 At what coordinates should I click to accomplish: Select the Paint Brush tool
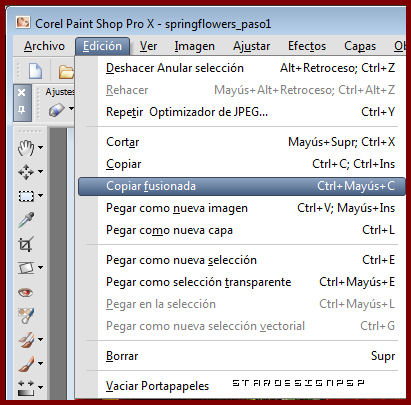tap(26, 363)
